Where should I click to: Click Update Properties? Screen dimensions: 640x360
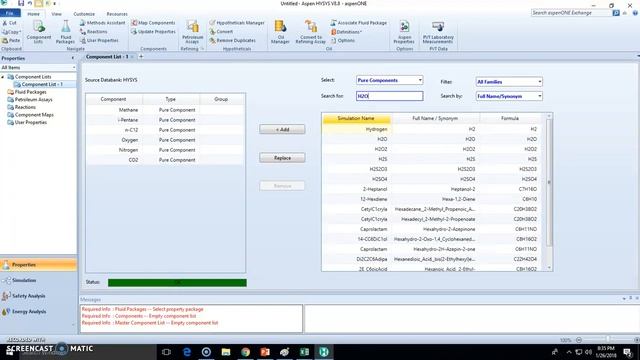click(153, 31)
